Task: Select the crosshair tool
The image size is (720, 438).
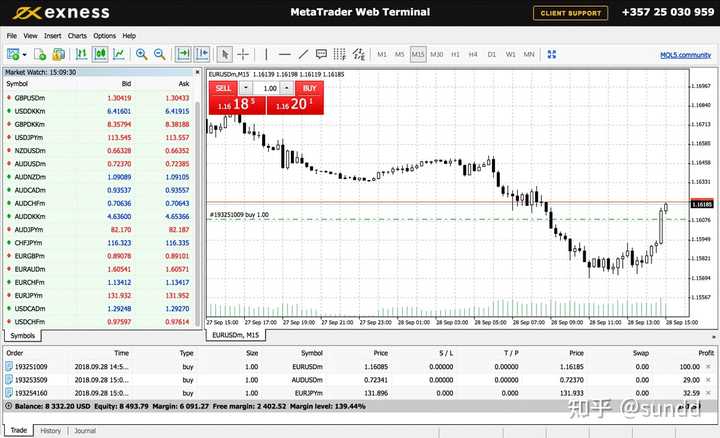Action: pyautogui.click(x=244, y=54)
